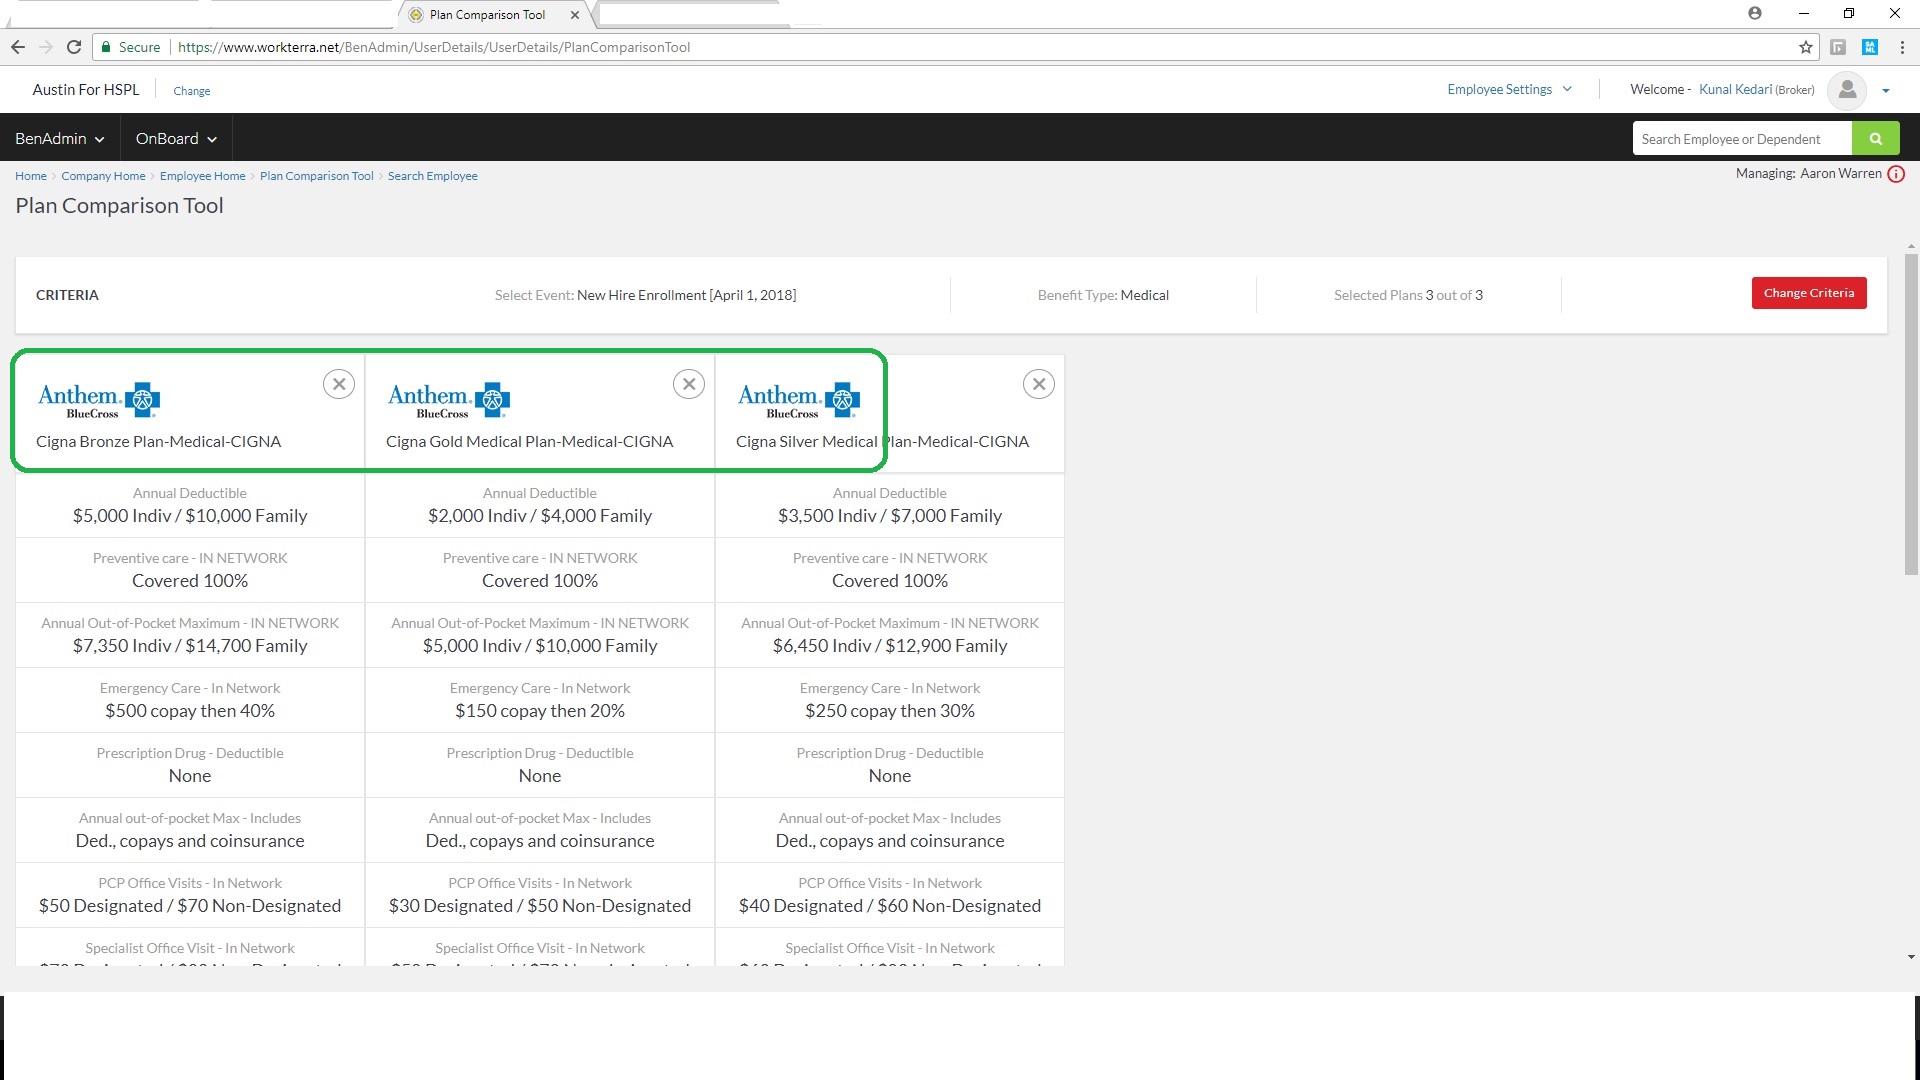Click $30 Designated / $50 Non-Designated value
Screen dimensions: 1920x1080
[540, 906]
